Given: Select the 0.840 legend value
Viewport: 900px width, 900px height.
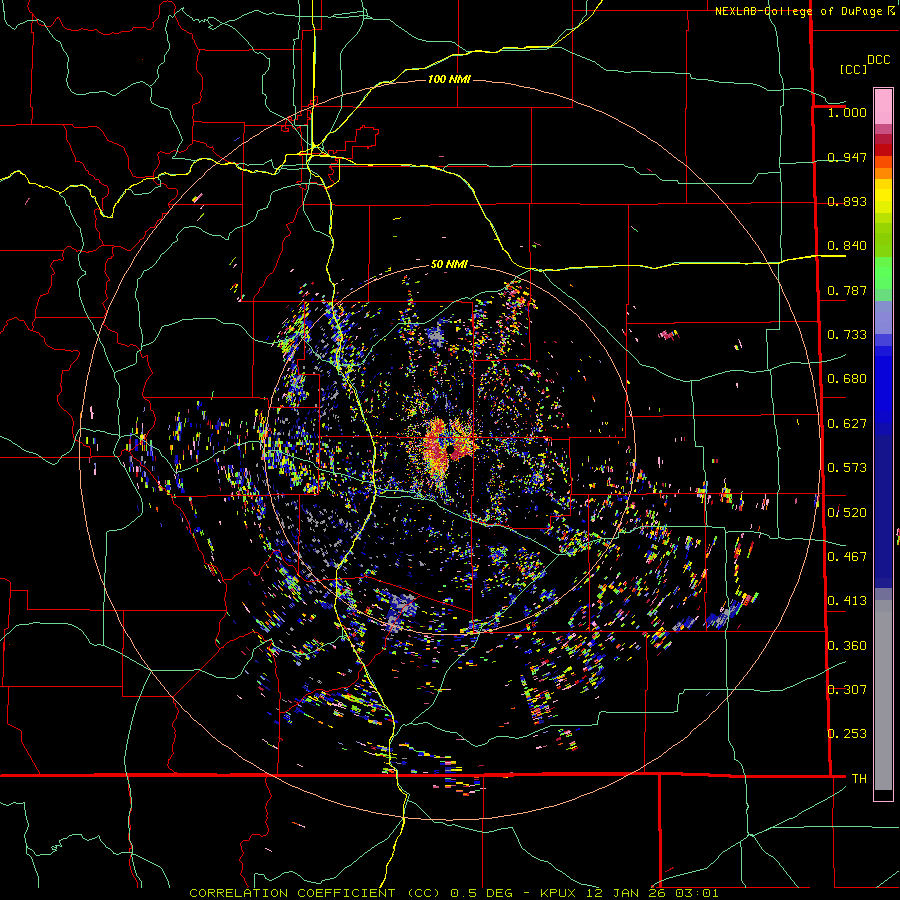Looking at the screenshot, I should click(x=847, y=246).
